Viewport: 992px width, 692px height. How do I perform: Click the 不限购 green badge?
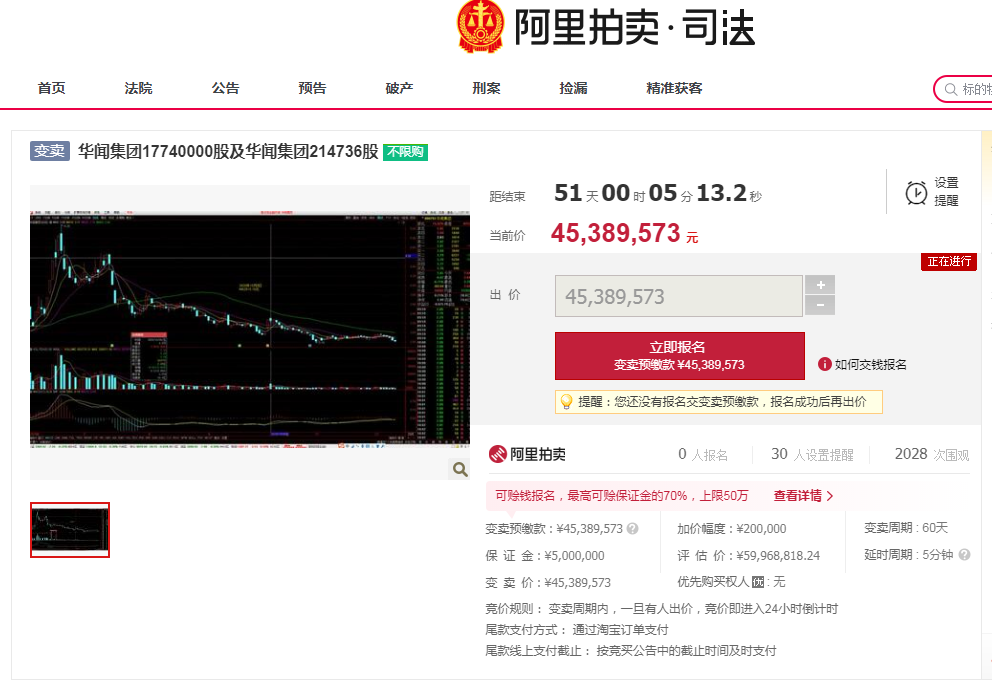[406, 152]
